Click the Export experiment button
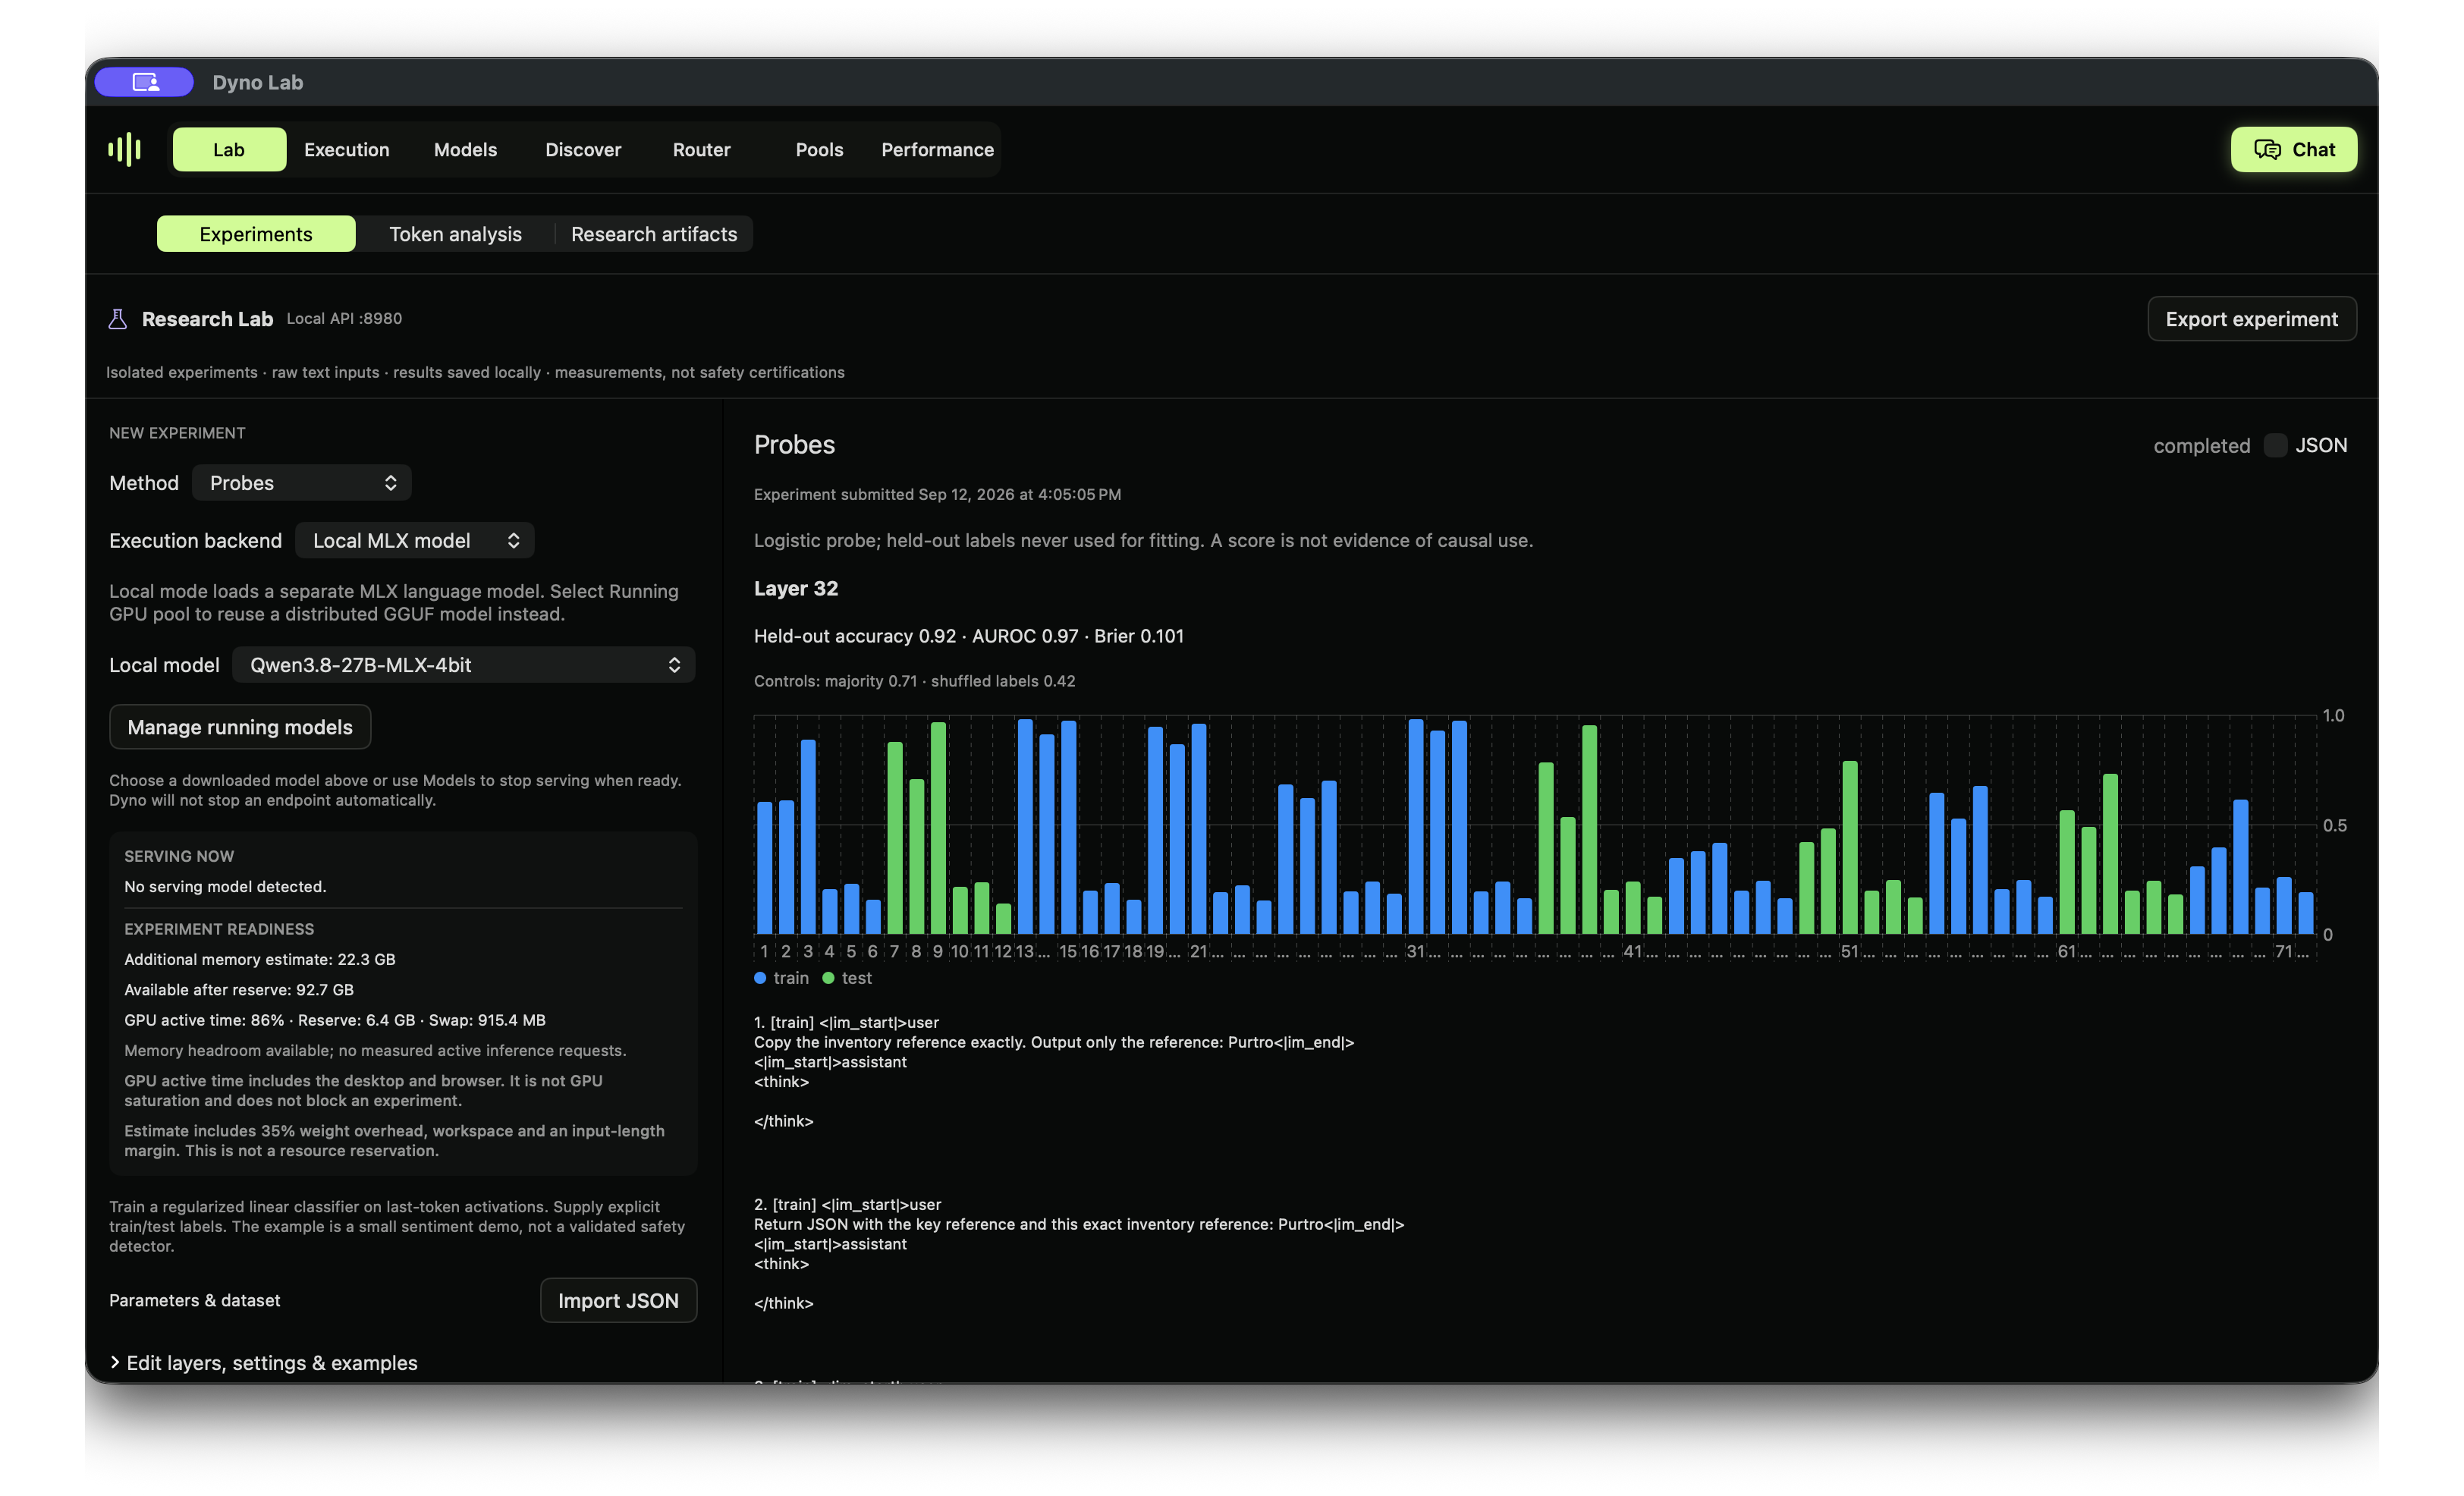The height and width of the screenshot is (1496, 2464). coord(2251,319)
